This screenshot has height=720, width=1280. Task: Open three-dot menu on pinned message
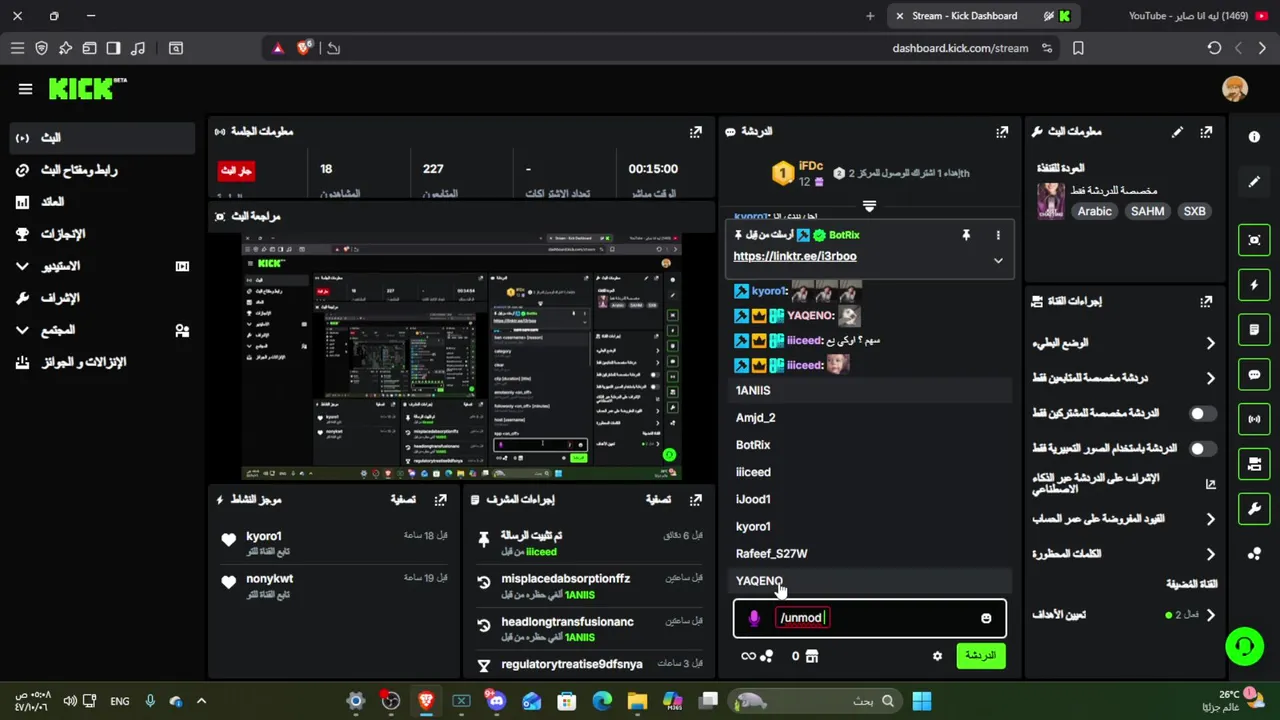[x=998, y=235]
